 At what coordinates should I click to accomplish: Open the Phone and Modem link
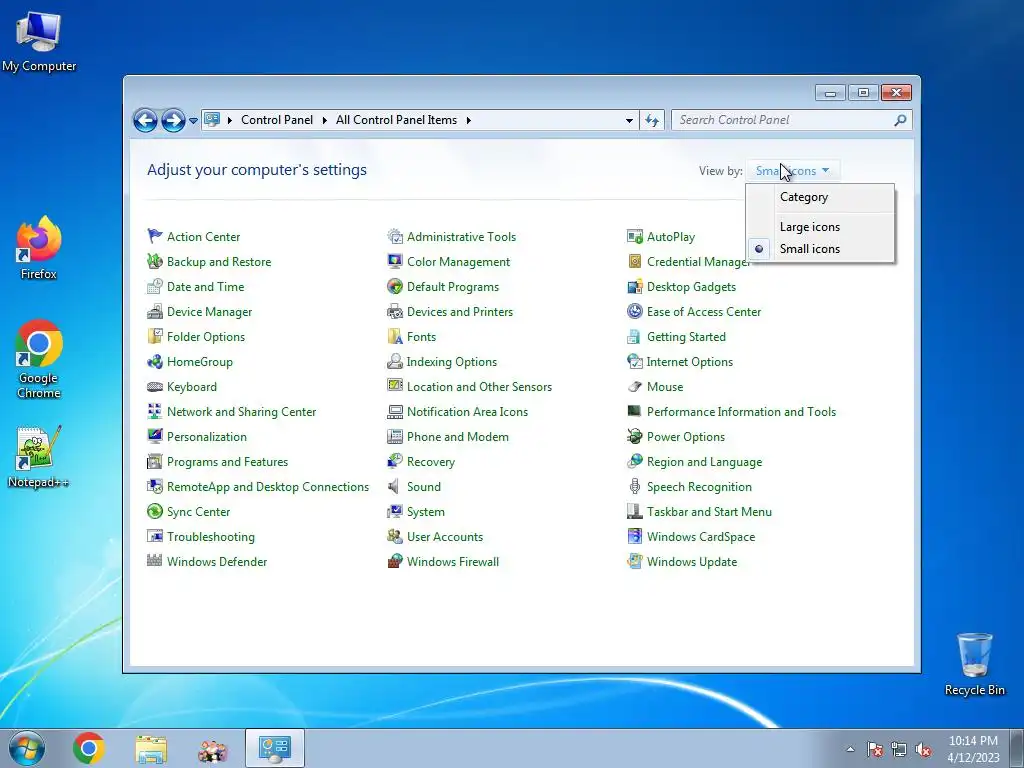[x=458, y=437]
